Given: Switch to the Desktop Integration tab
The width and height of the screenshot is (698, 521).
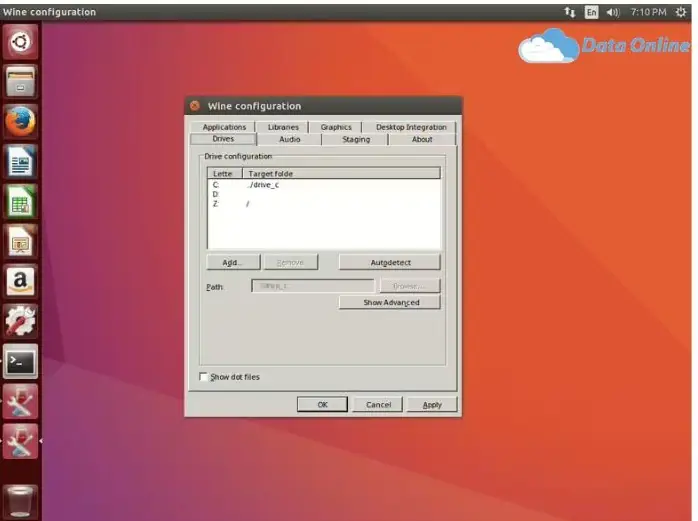Looking at the screenshot, I should [x=411, y=127].
